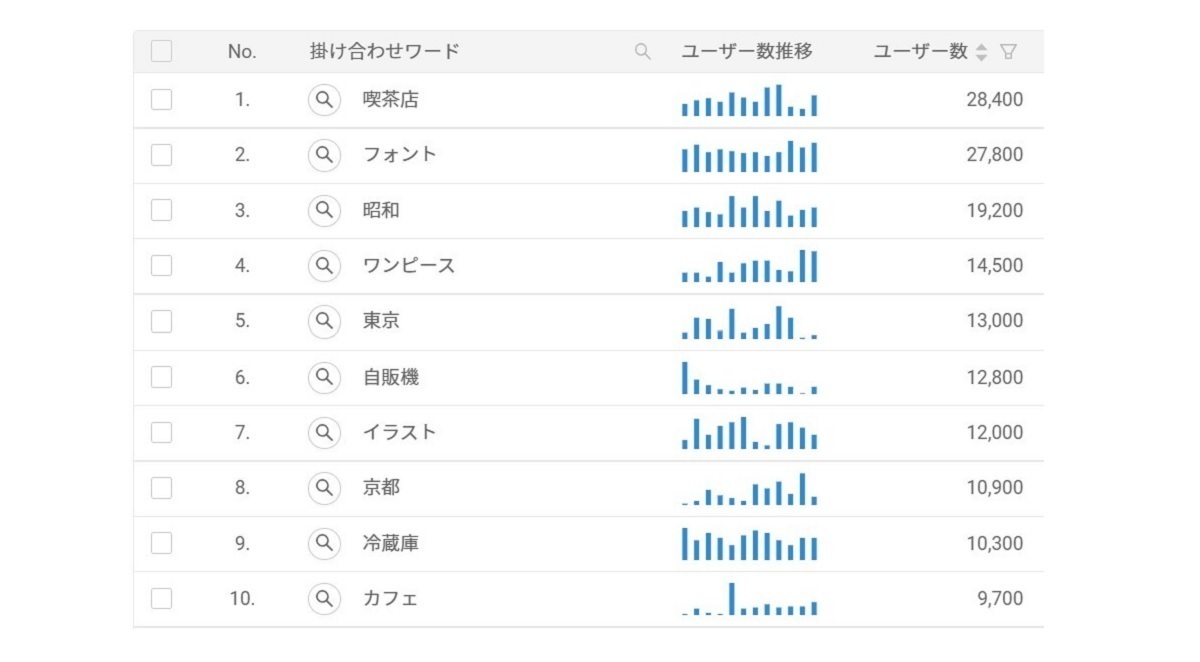Viewport: 1200px width, 662px height.
Task: Open keyword search for 自販機 row
Action: pos(323,377)
